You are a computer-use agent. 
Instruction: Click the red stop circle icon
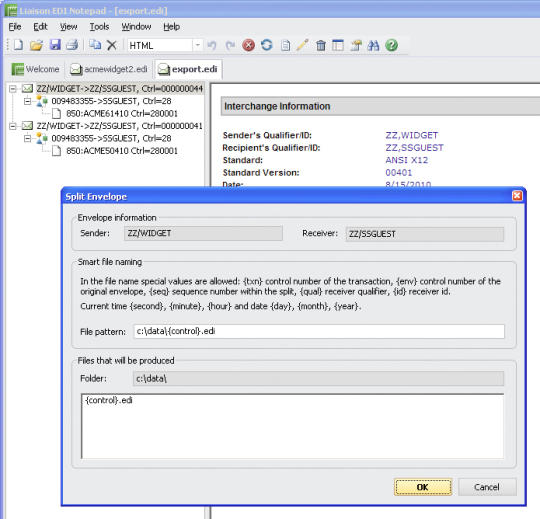pos(248,45)
